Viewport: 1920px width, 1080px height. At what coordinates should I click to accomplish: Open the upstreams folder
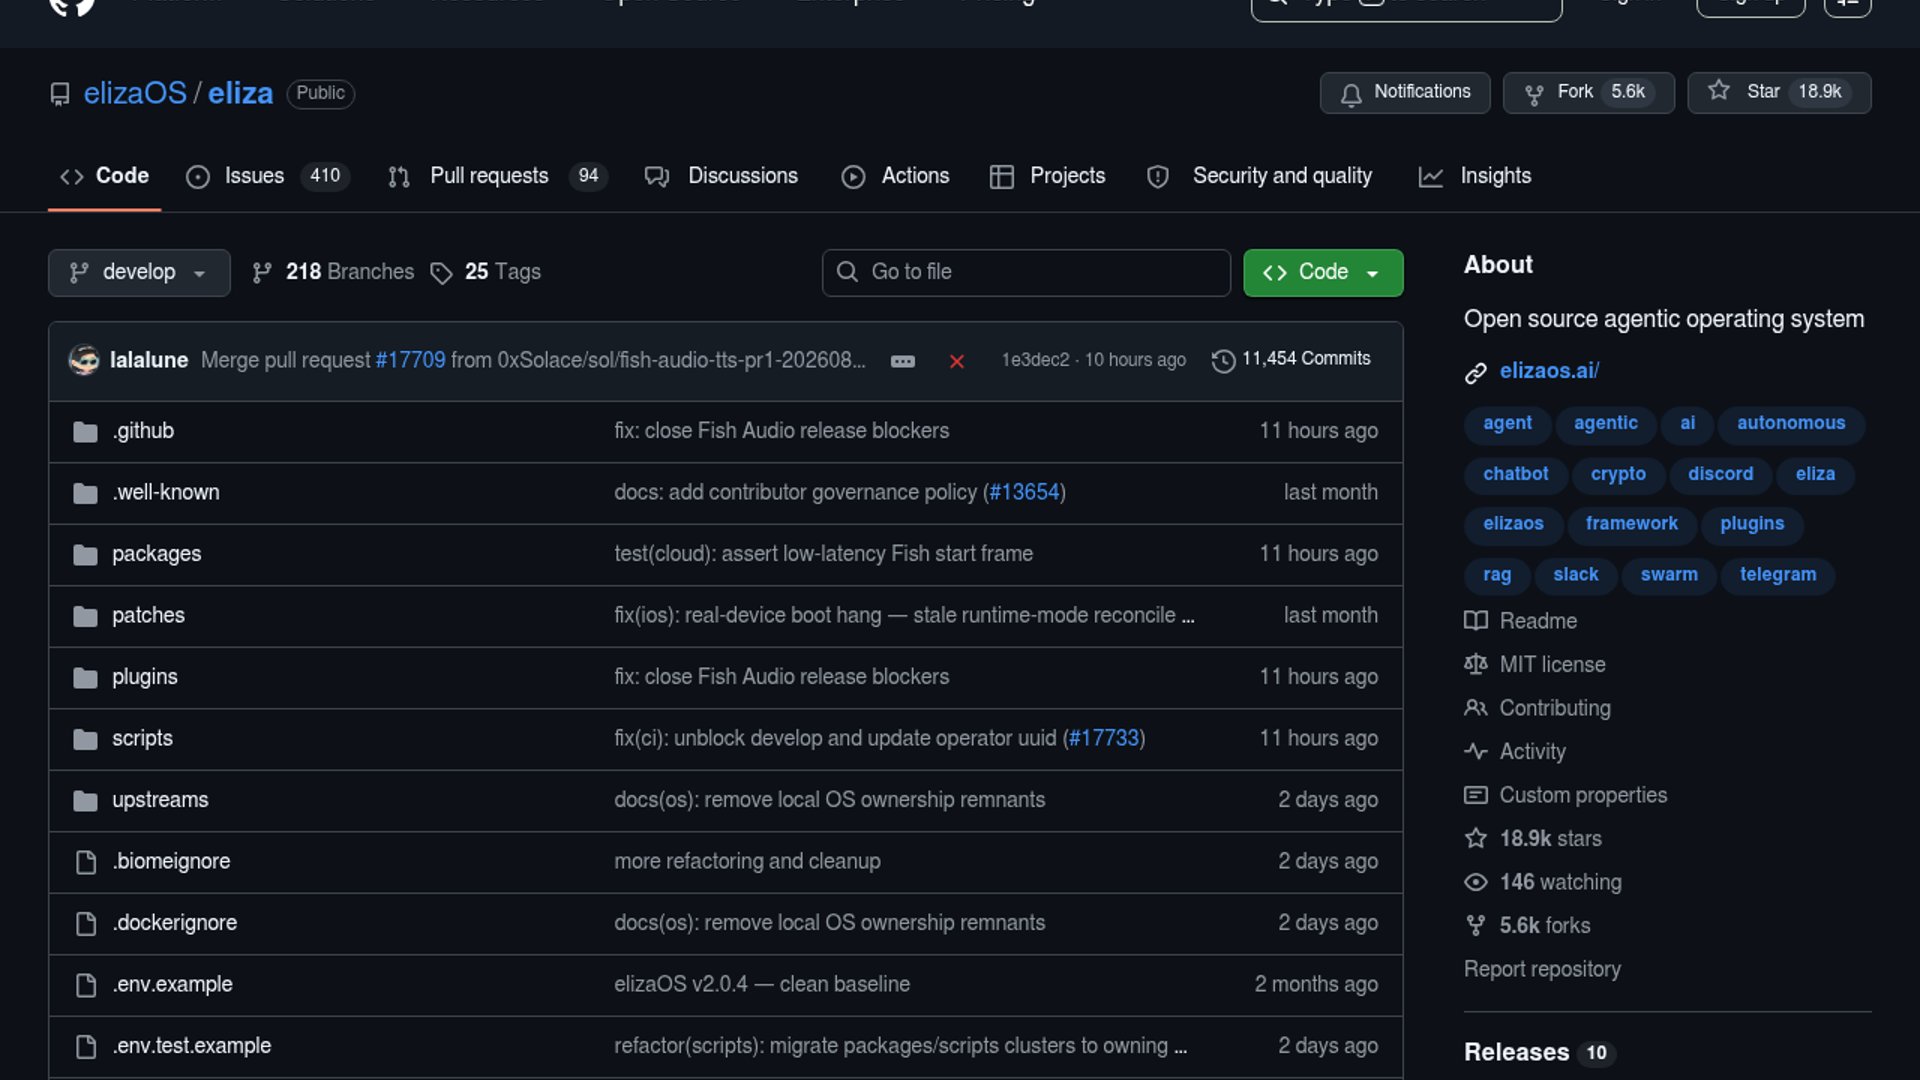point(160,800)
